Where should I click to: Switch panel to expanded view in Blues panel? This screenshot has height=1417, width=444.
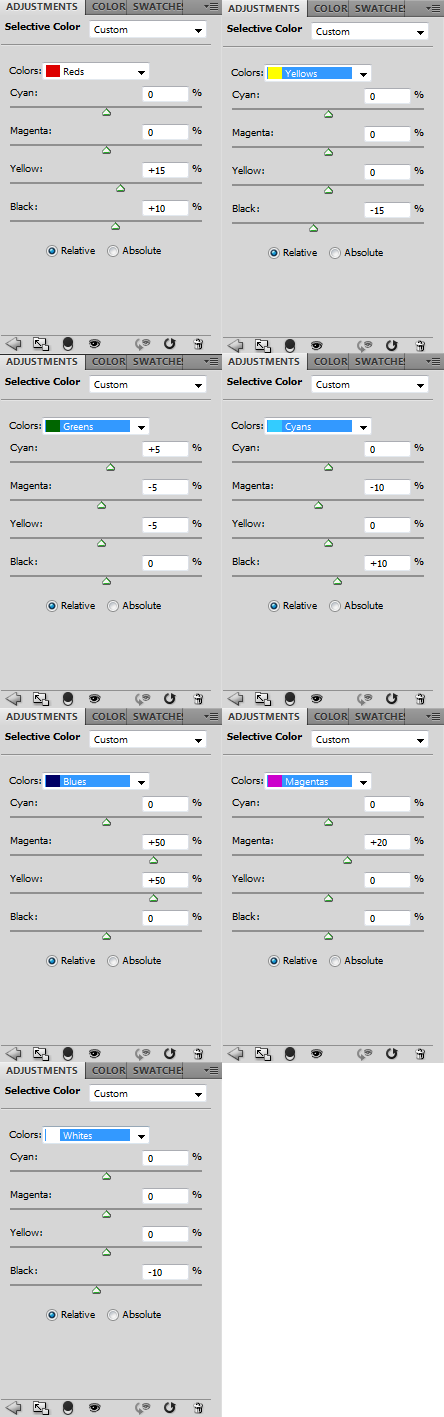point(41,1053)
